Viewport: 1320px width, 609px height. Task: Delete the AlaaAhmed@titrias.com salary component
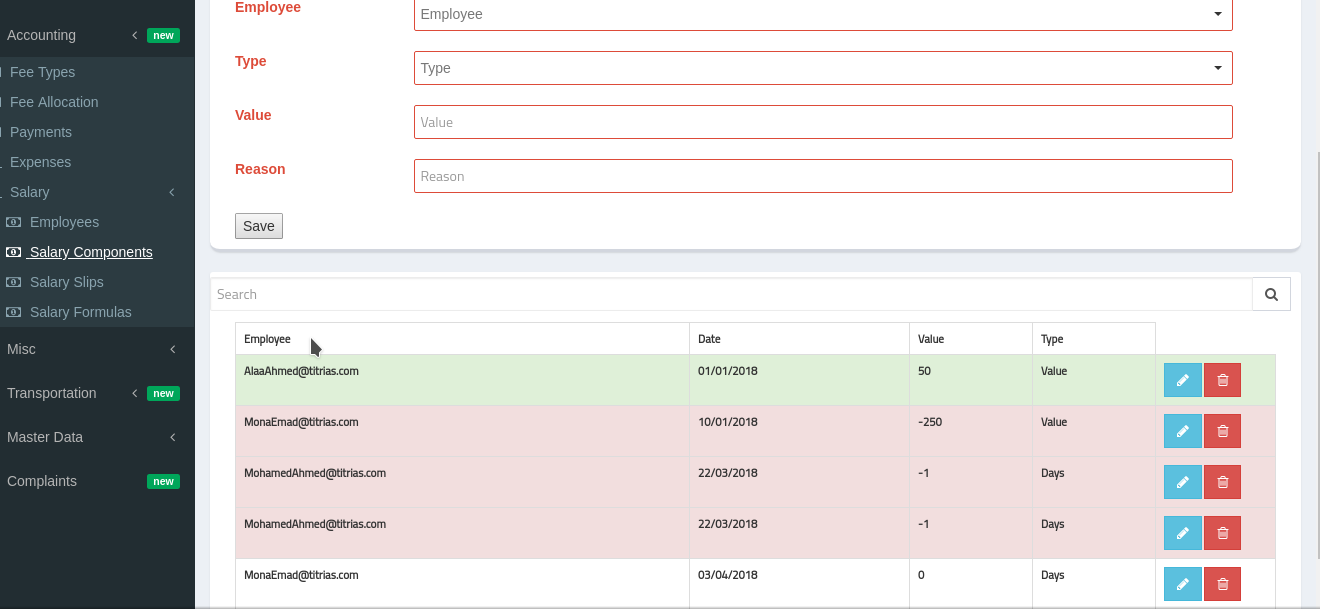[1222, 380]
